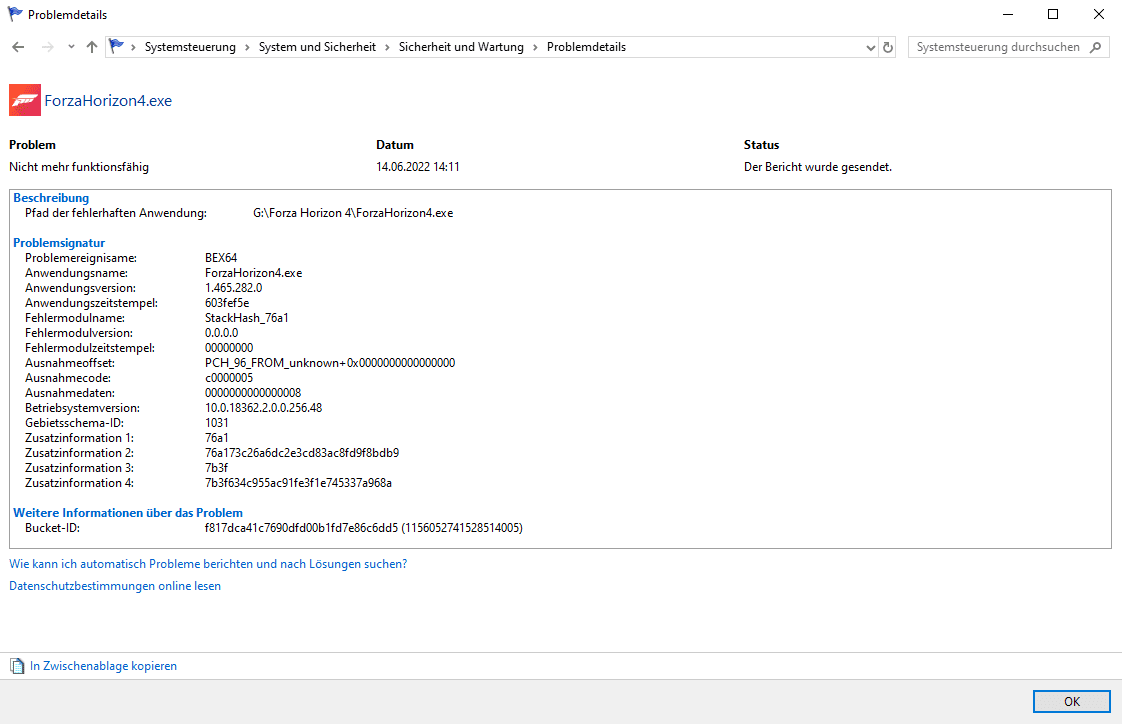Click the StackHash_76a1 module name
The height and width of the screenshot is (724, 1122).
pos(247,318)
